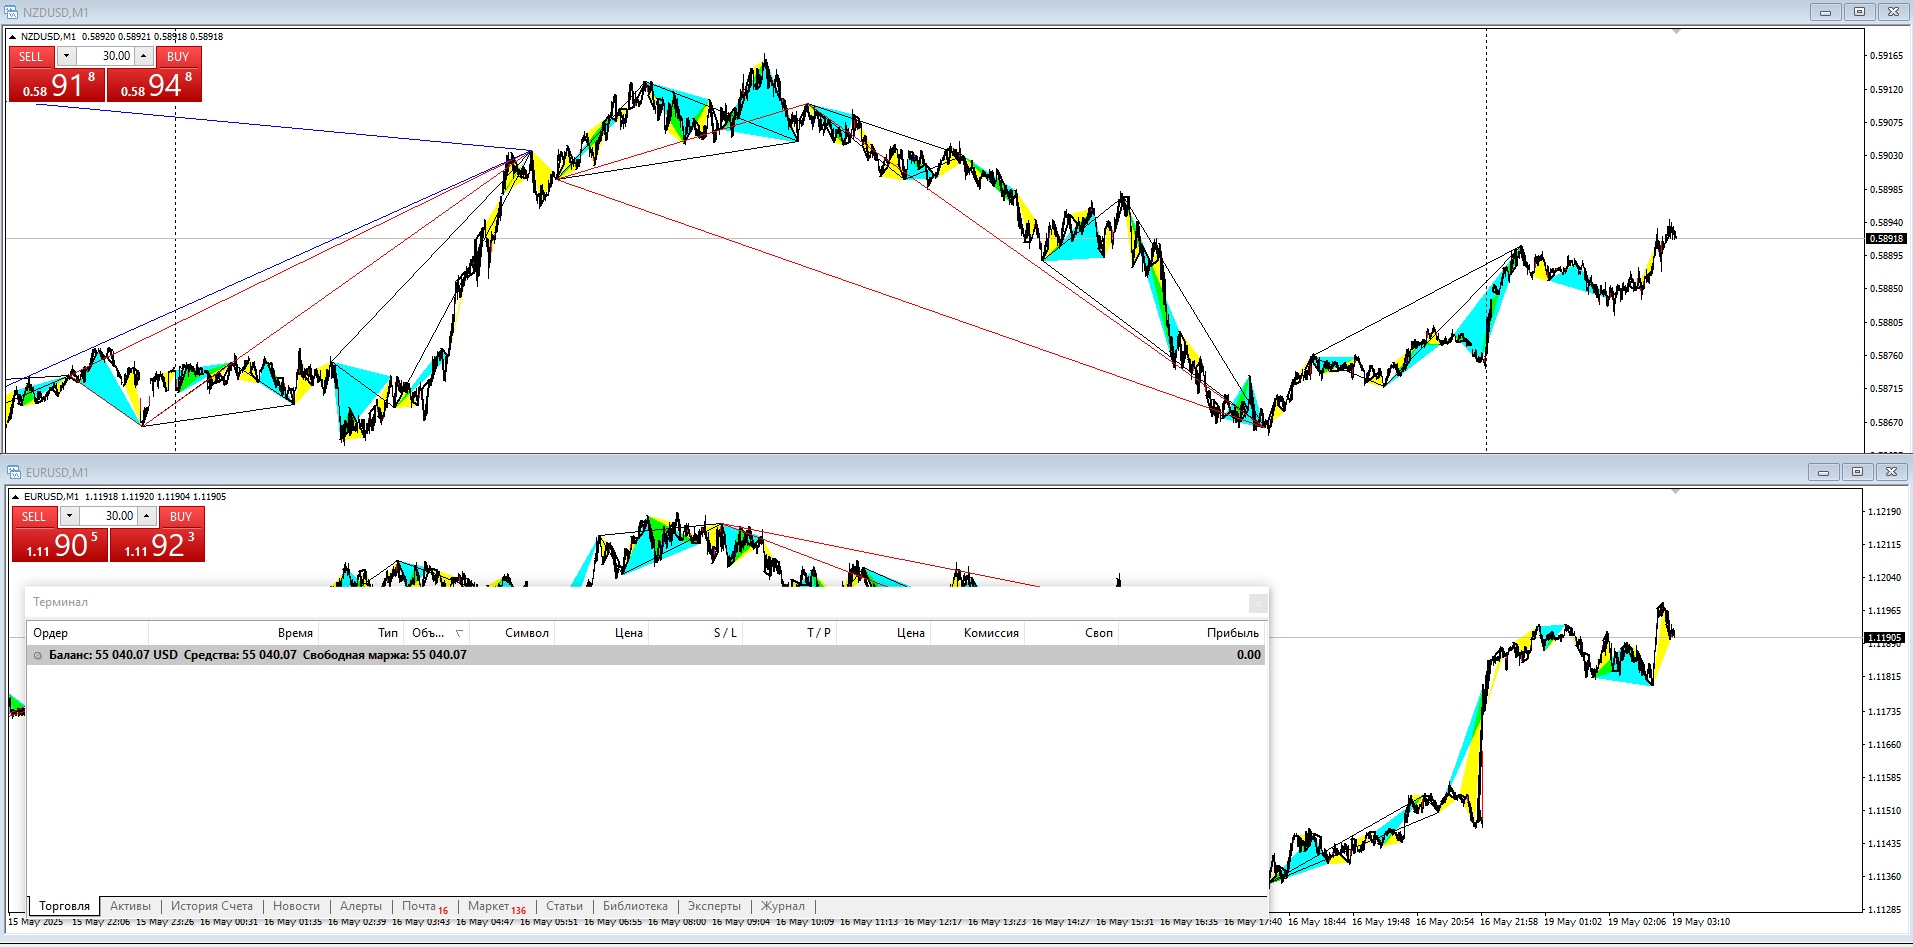Click the balance row circle icon
The width and height of the screenshot is (1913, 947).
pos(38,656)
